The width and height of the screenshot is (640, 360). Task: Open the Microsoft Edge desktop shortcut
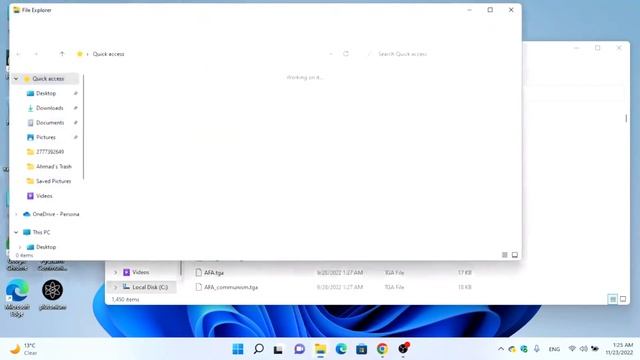(17, 298)
